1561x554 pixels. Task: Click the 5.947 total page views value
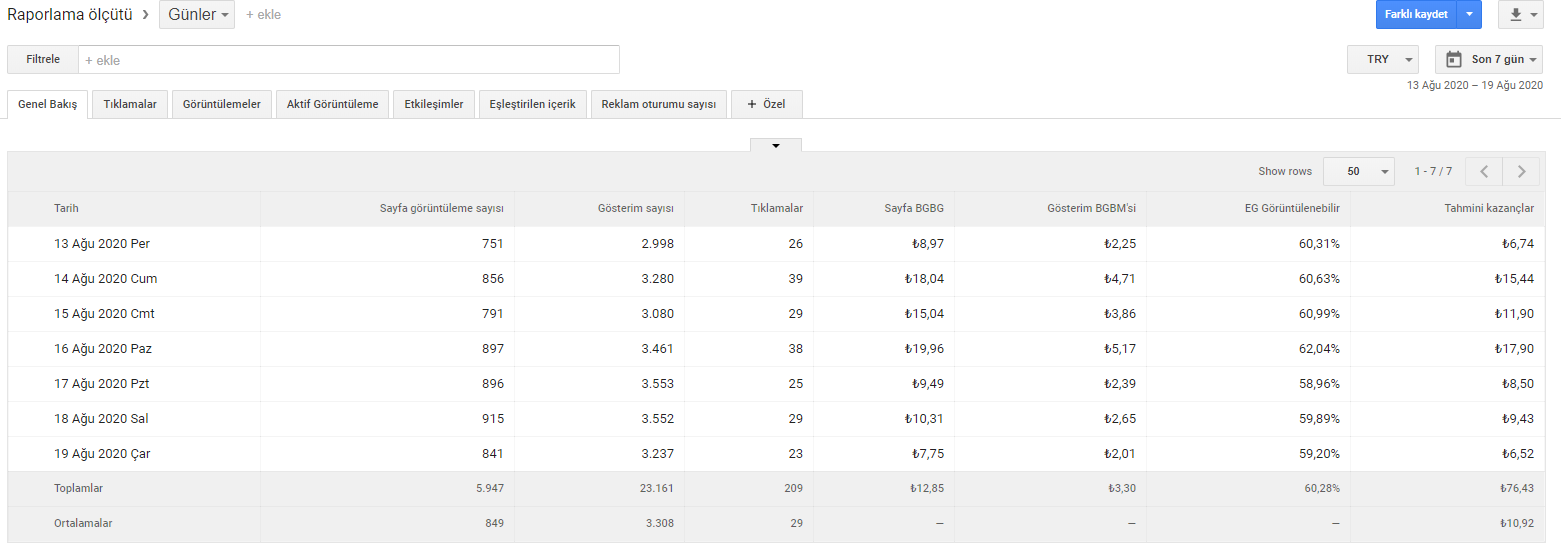pyautogui.click(x=490, y=489)
